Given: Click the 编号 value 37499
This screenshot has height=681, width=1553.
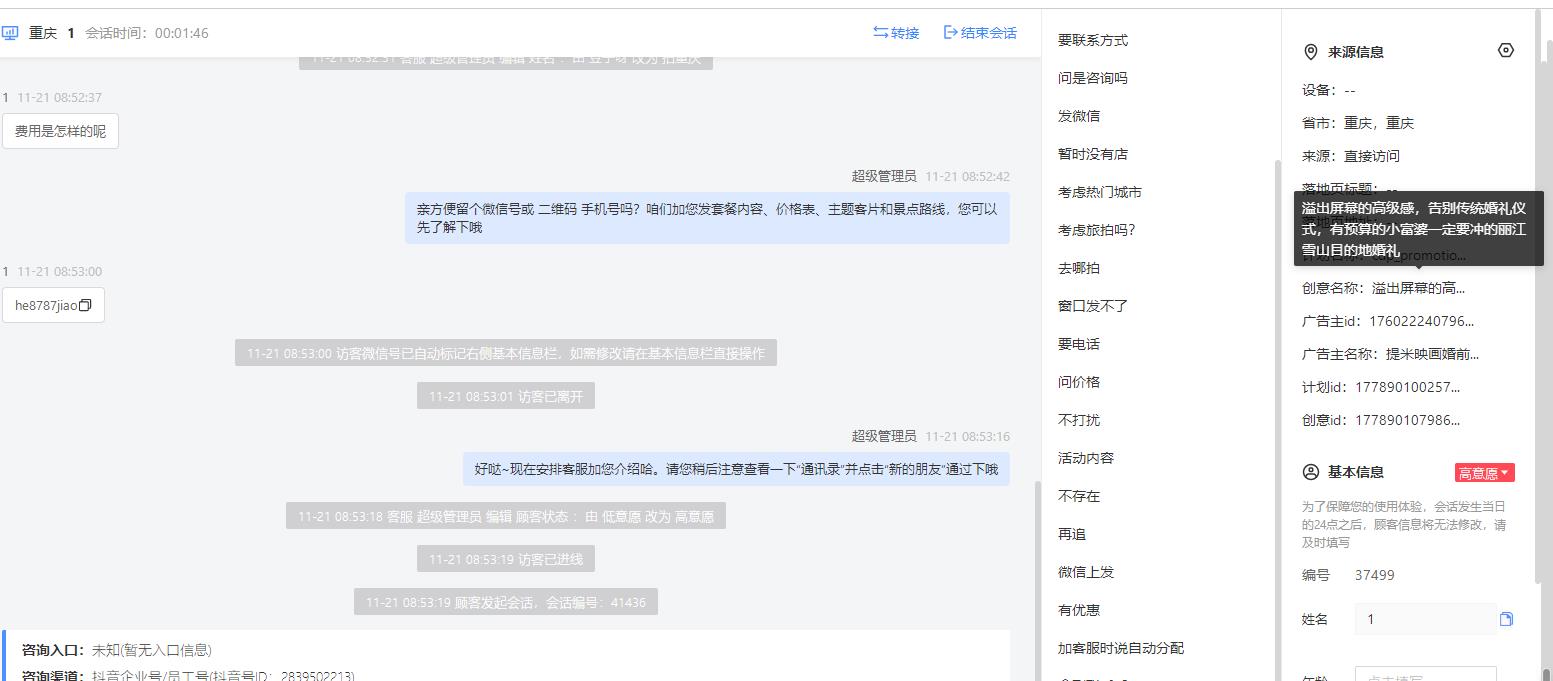Looking at the screenshot, I should 1374,575.
